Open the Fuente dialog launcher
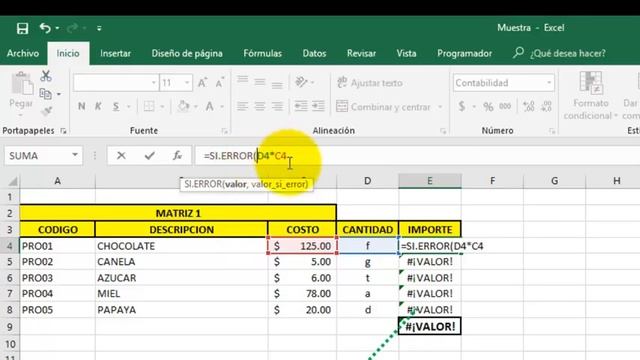 (224, 131)
